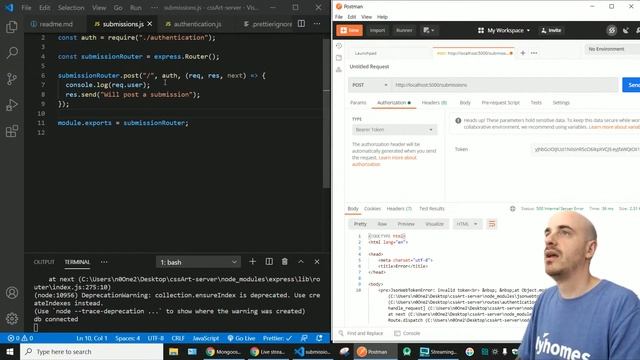Click the request URL input field
The image size is (640, 360).
pos(504,85)
